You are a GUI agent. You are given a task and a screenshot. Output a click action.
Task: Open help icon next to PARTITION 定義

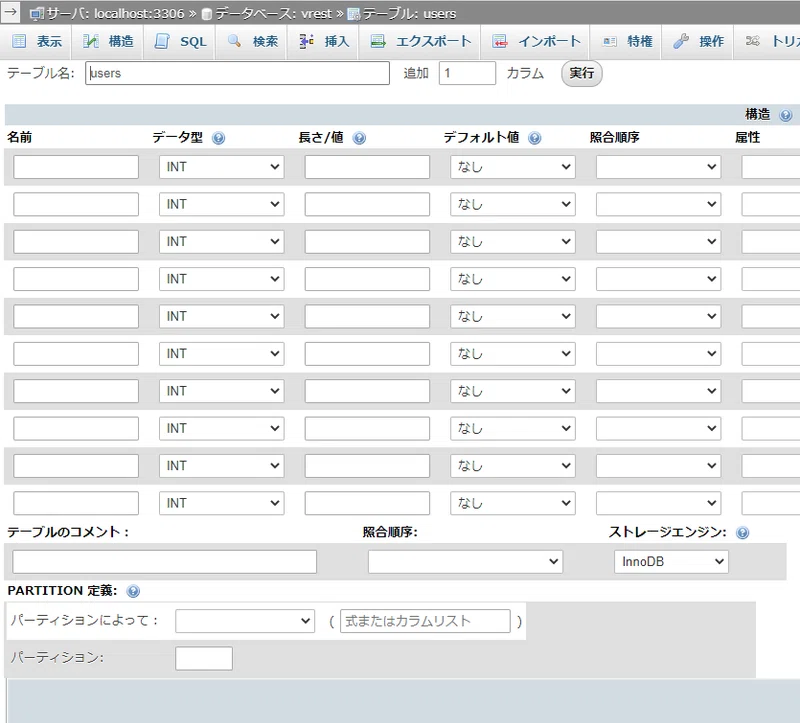tap(133, 591)
